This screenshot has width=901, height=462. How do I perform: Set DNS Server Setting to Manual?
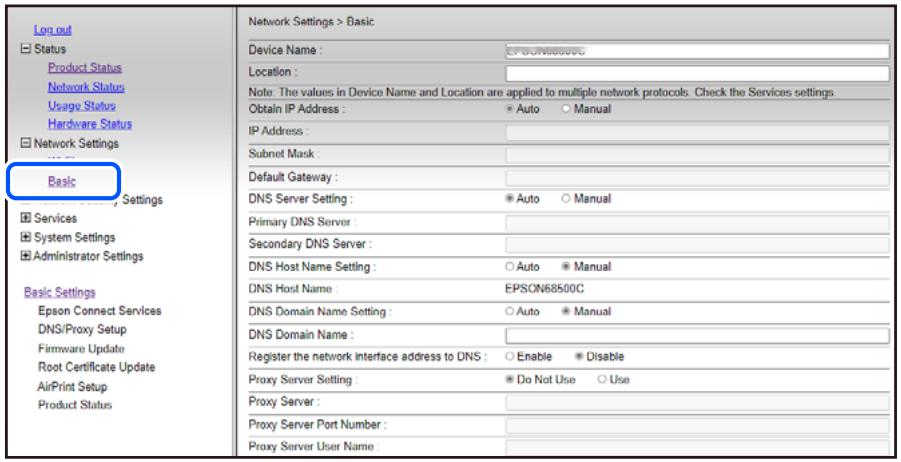pyautogui.click(x=566, y=199)
